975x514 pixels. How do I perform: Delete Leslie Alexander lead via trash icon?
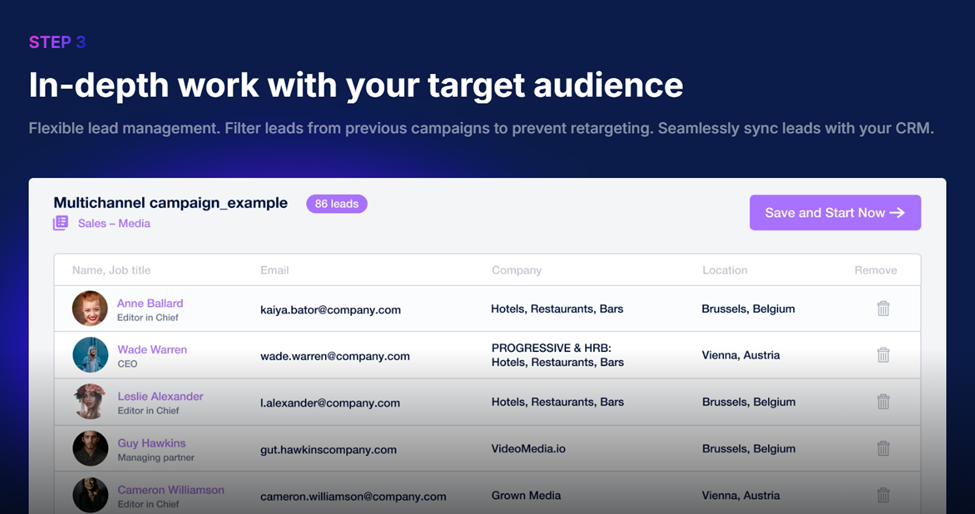pos(883,402)
